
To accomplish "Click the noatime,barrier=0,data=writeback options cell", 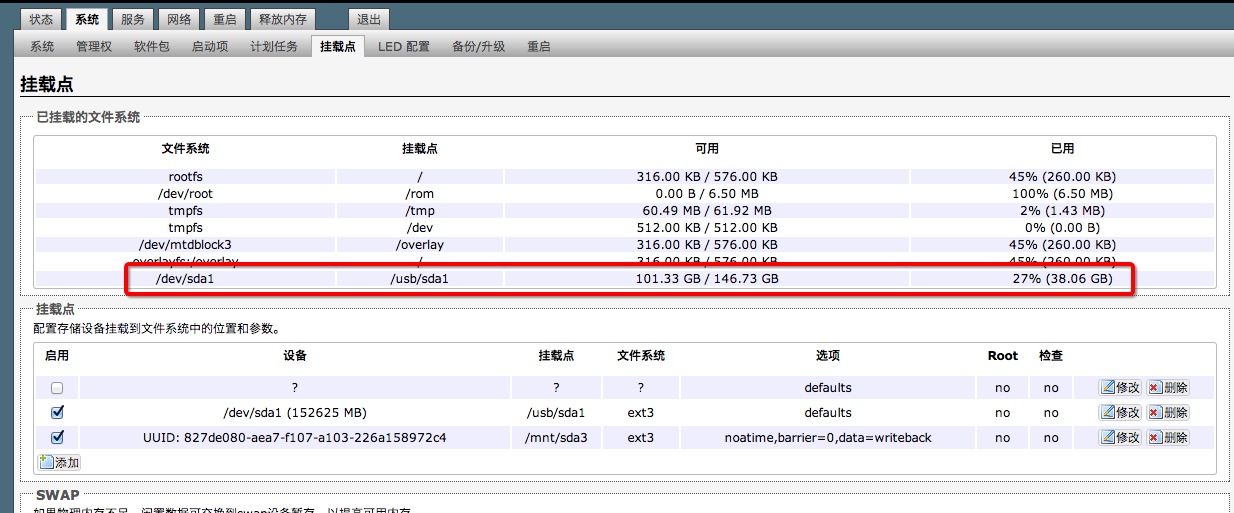I will pyautogui.click(x=828, y=437).
